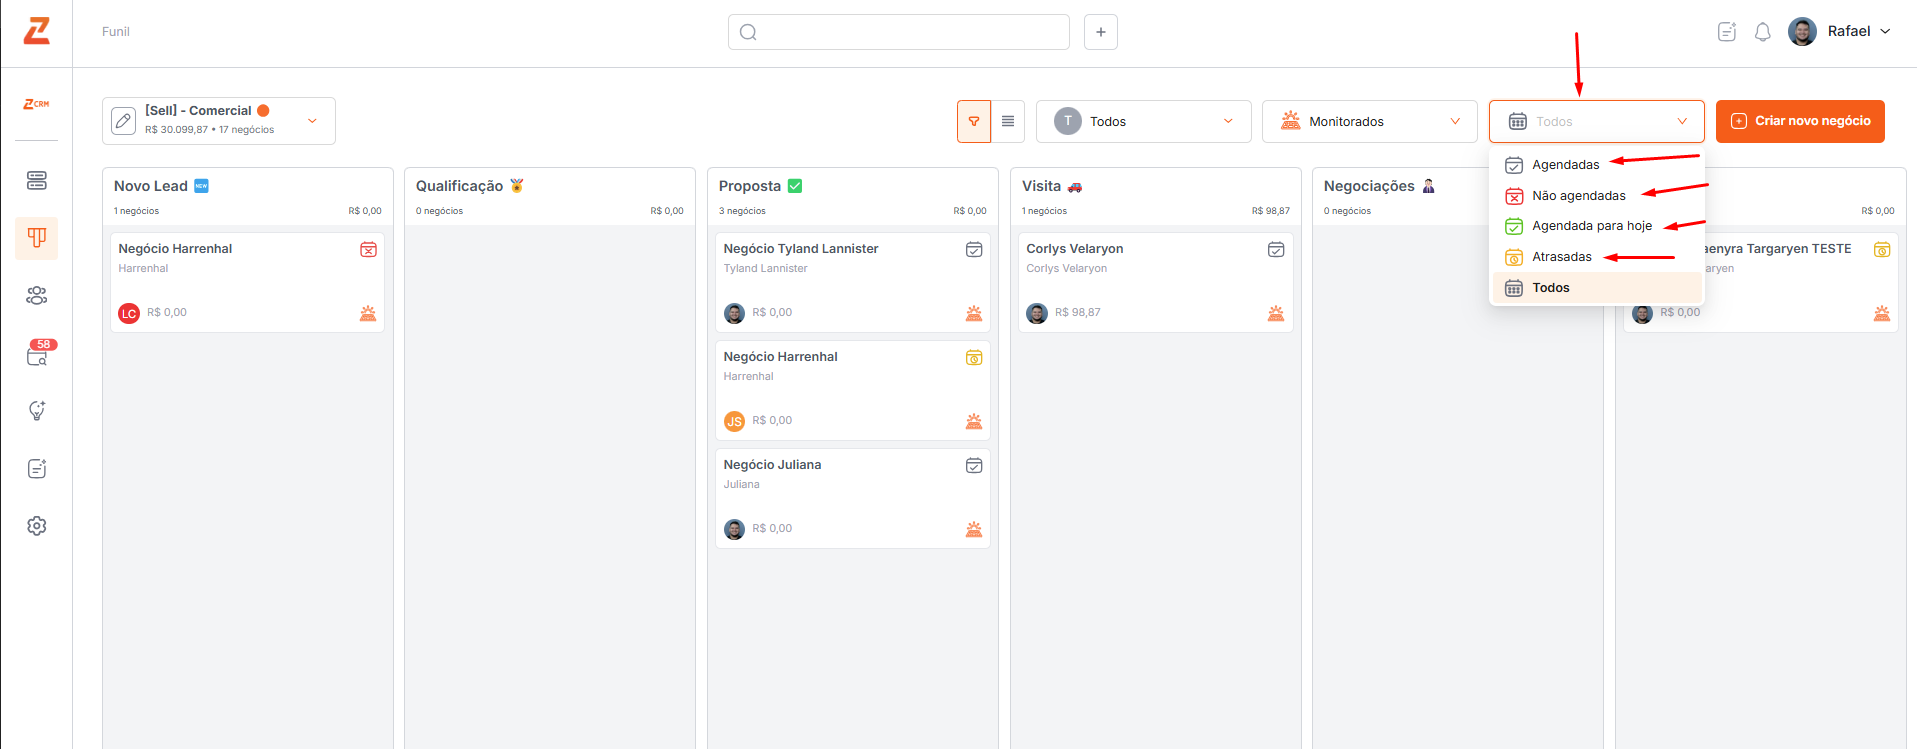Click the Qualificação column title
Viewport: 1917px width, 749px height.
coord(460,186)
